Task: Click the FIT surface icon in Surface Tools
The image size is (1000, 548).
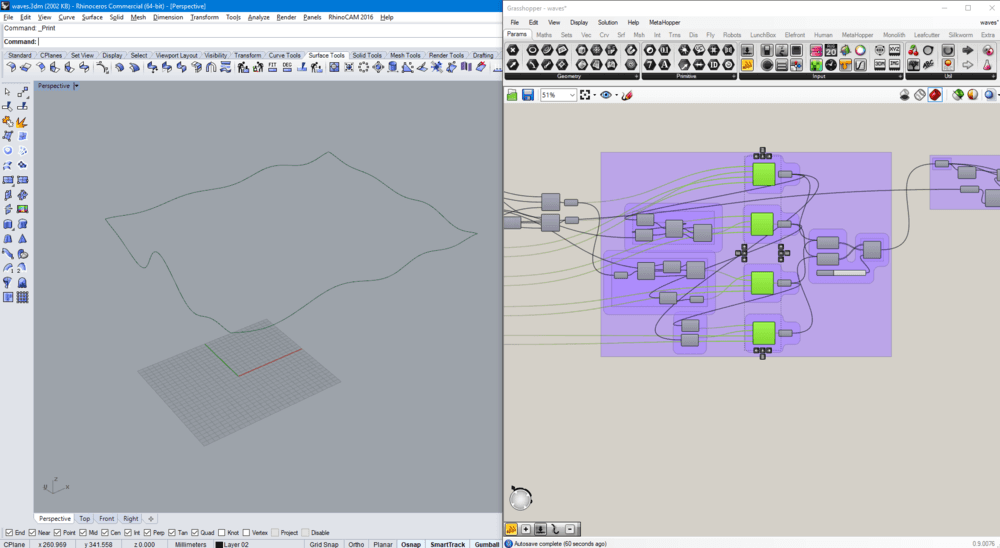Action: (x=272, y=67)
